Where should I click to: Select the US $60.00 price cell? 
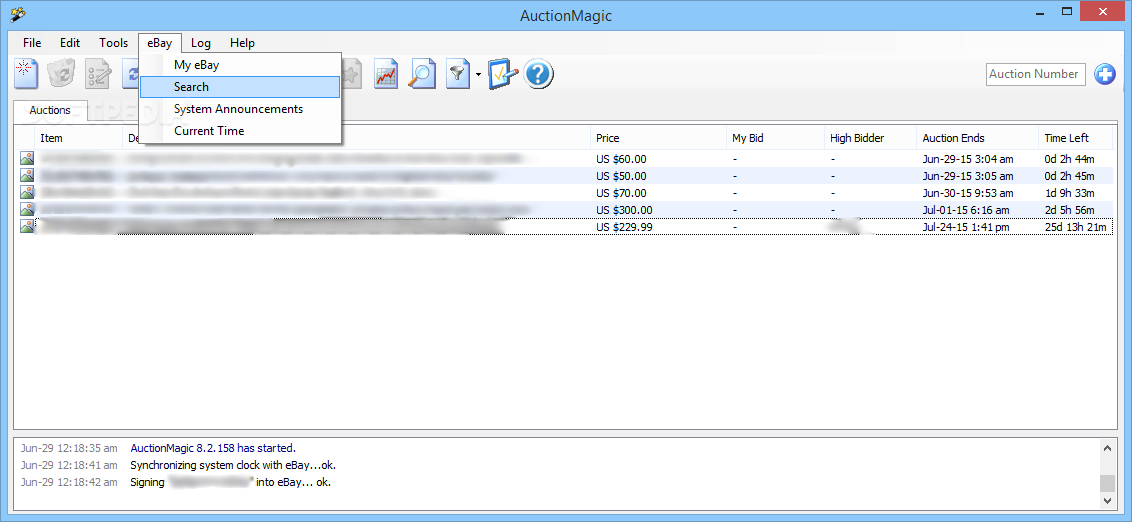621,159
